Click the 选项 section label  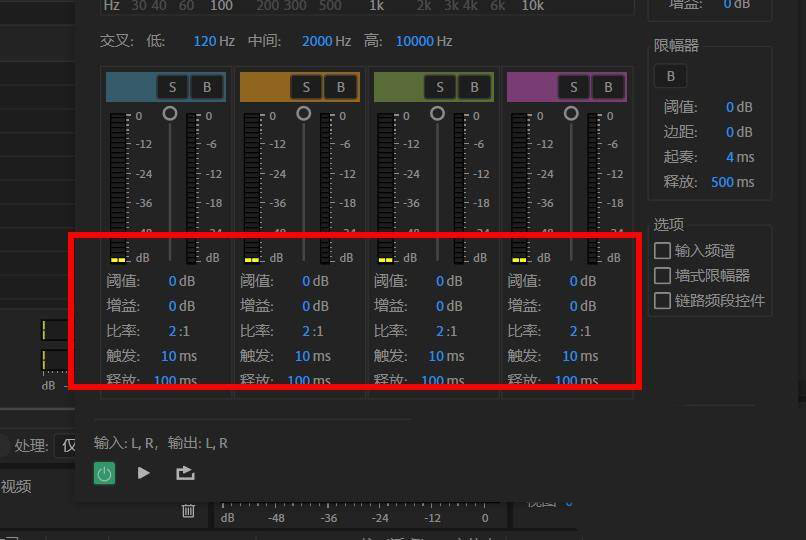click(669, 225)
